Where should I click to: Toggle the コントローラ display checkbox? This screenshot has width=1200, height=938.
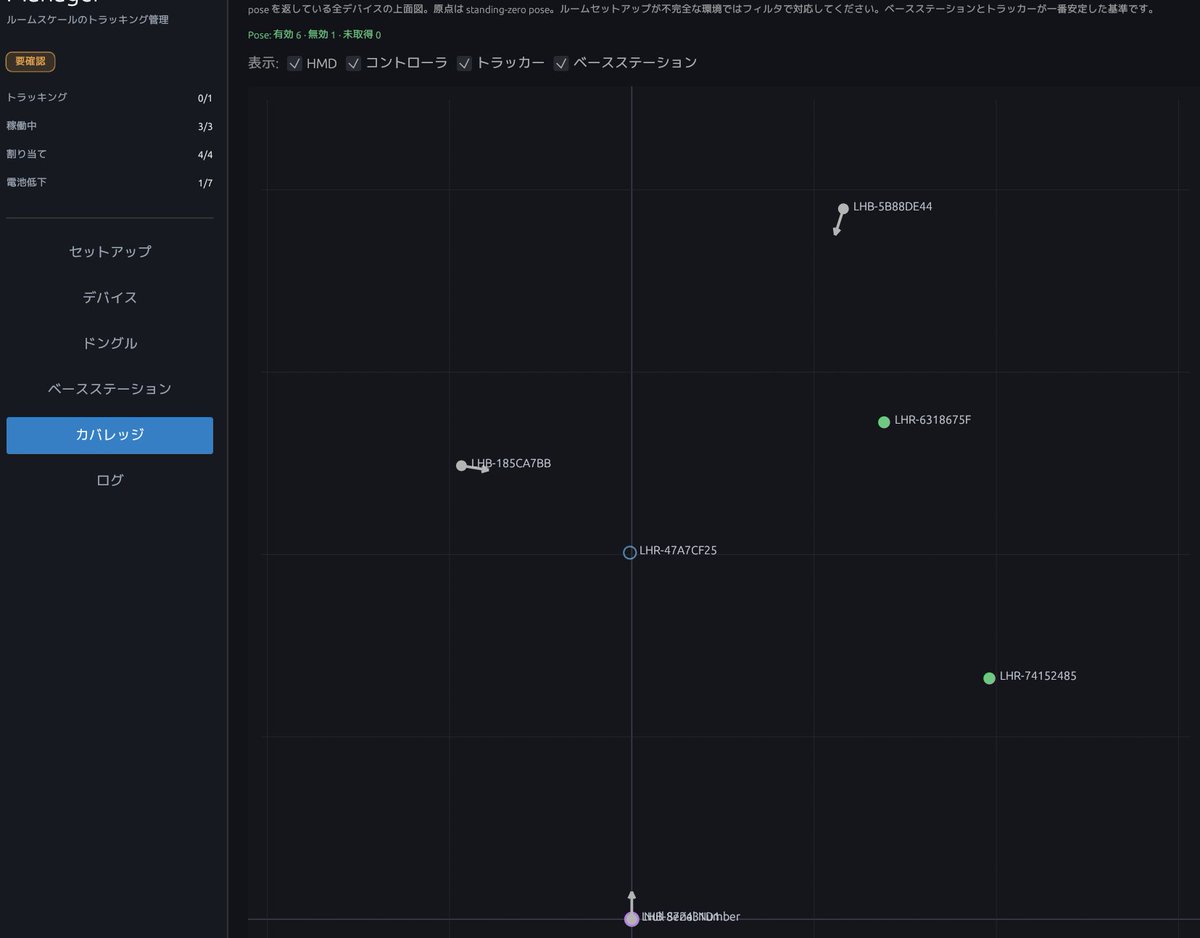coord(354,64)
